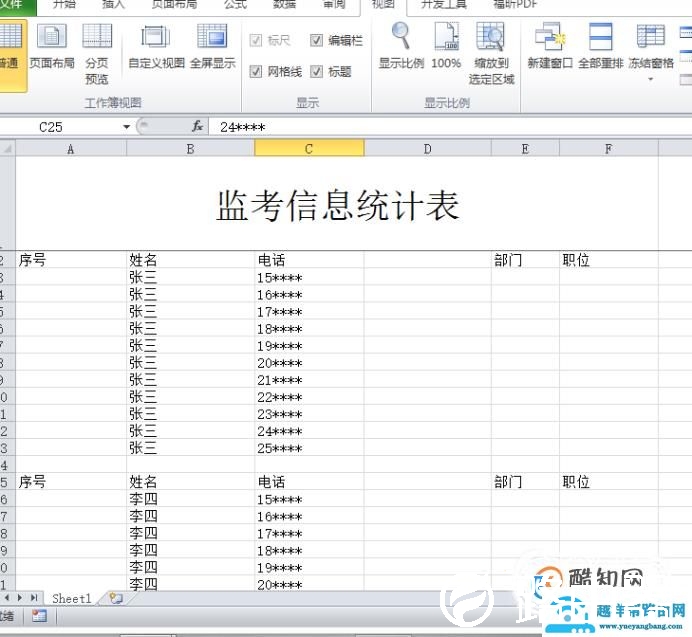
Task: Select column C header
Action: [309, 149]
